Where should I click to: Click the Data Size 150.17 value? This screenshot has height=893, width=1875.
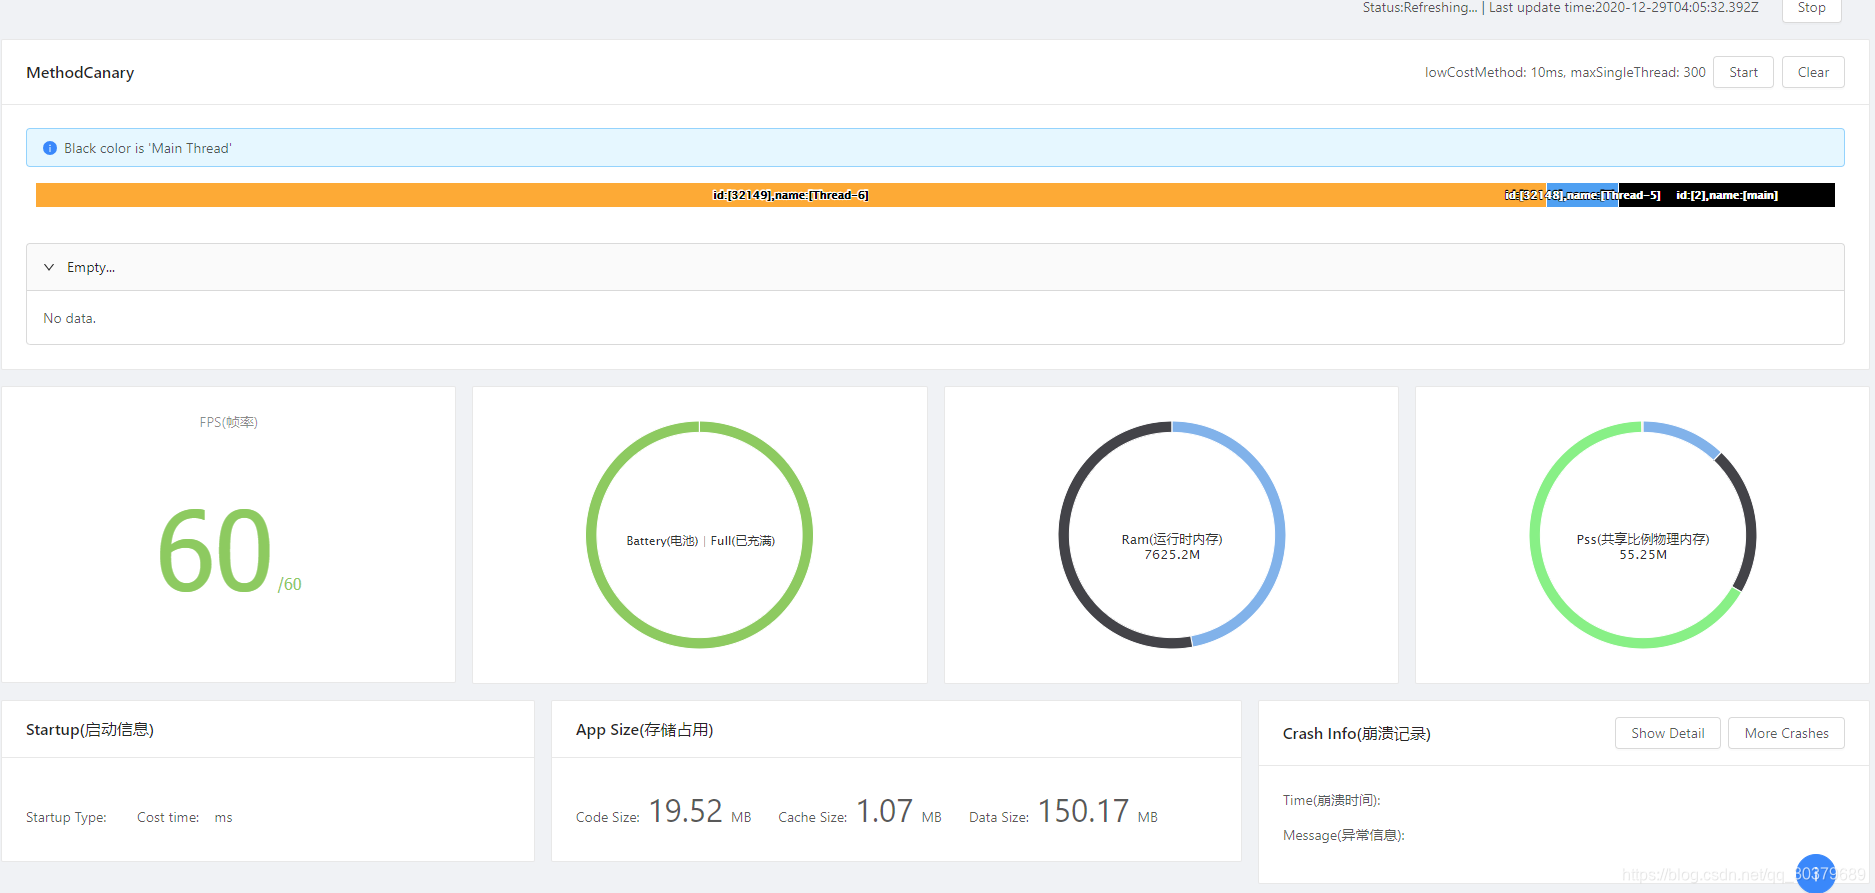tap(1083, 811)
